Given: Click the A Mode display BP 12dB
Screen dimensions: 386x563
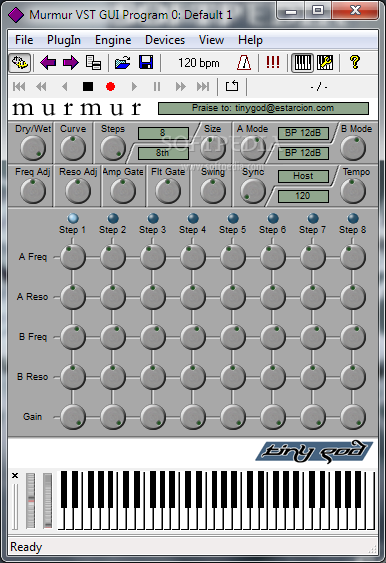Looking at the screenshot, I should click(x=303, y=133).
